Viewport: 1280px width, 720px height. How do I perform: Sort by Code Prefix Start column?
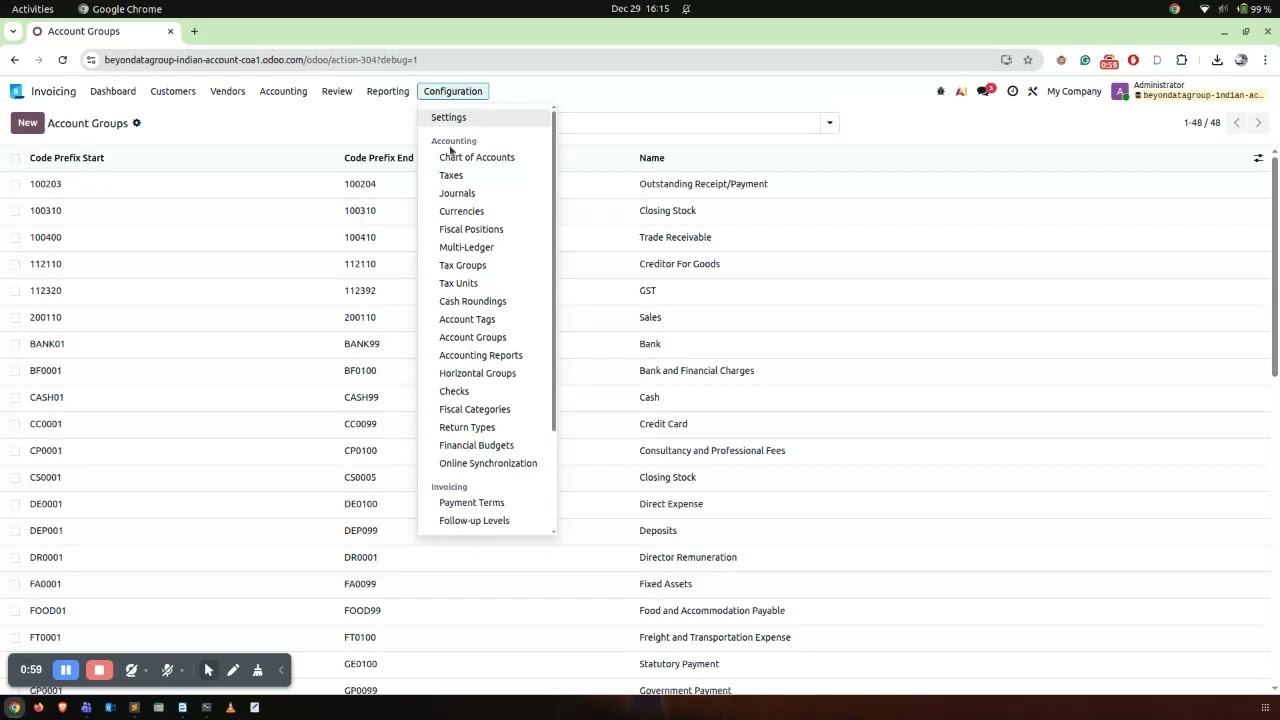[67, 158]
